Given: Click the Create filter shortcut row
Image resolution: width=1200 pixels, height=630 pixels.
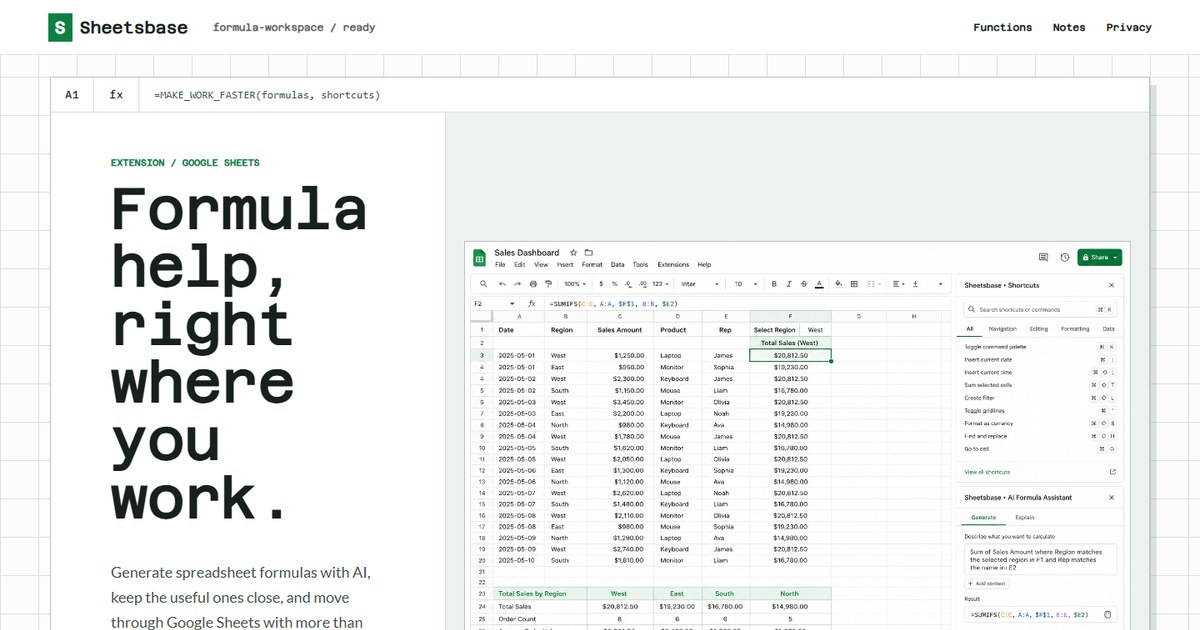Looking at the screenshot, I should (x=1040, y=398).
